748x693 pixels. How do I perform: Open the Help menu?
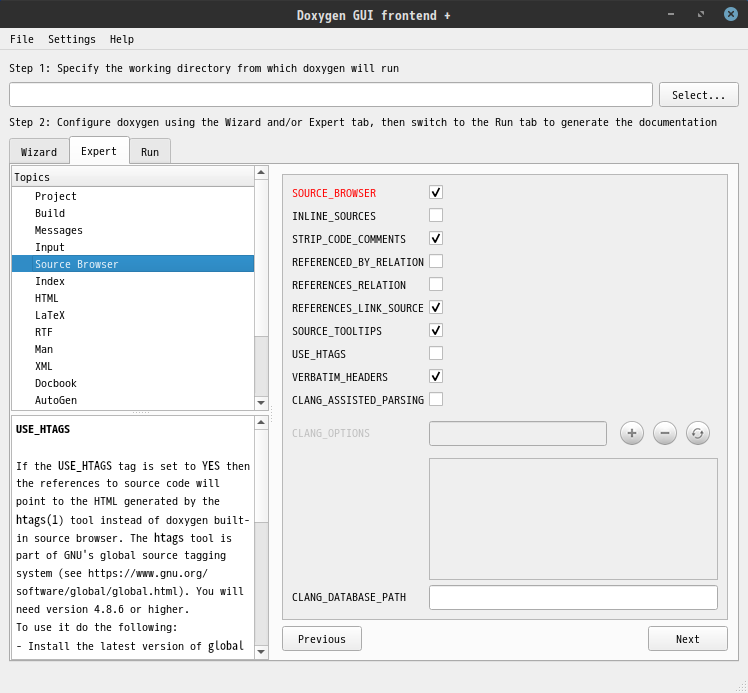[x=122, y=39]
